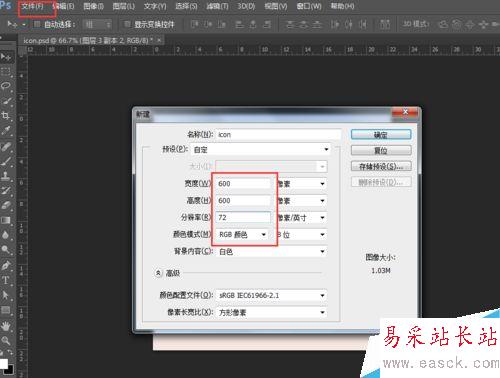The height and width of the screenshot is (378, 500).
Task: Open the 8 位 bit depth dropdown
Action: pyautogui.click(x=302, y=235)
